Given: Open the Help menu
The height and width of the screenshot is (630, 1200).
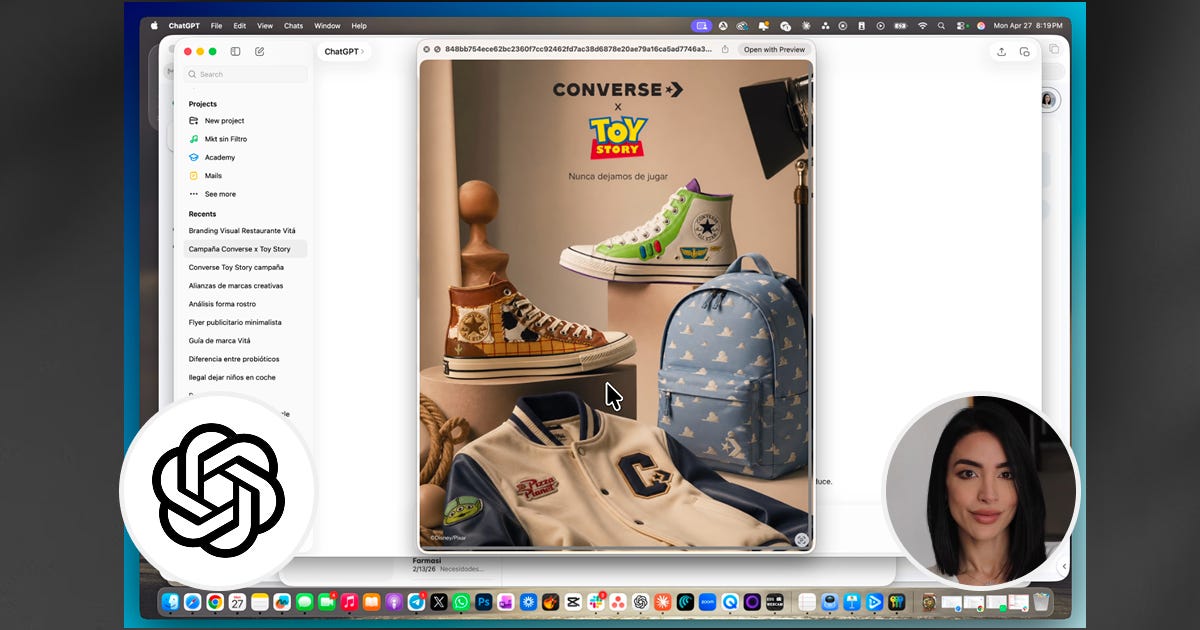Looking at the screenshot, I should coord(359,25).
